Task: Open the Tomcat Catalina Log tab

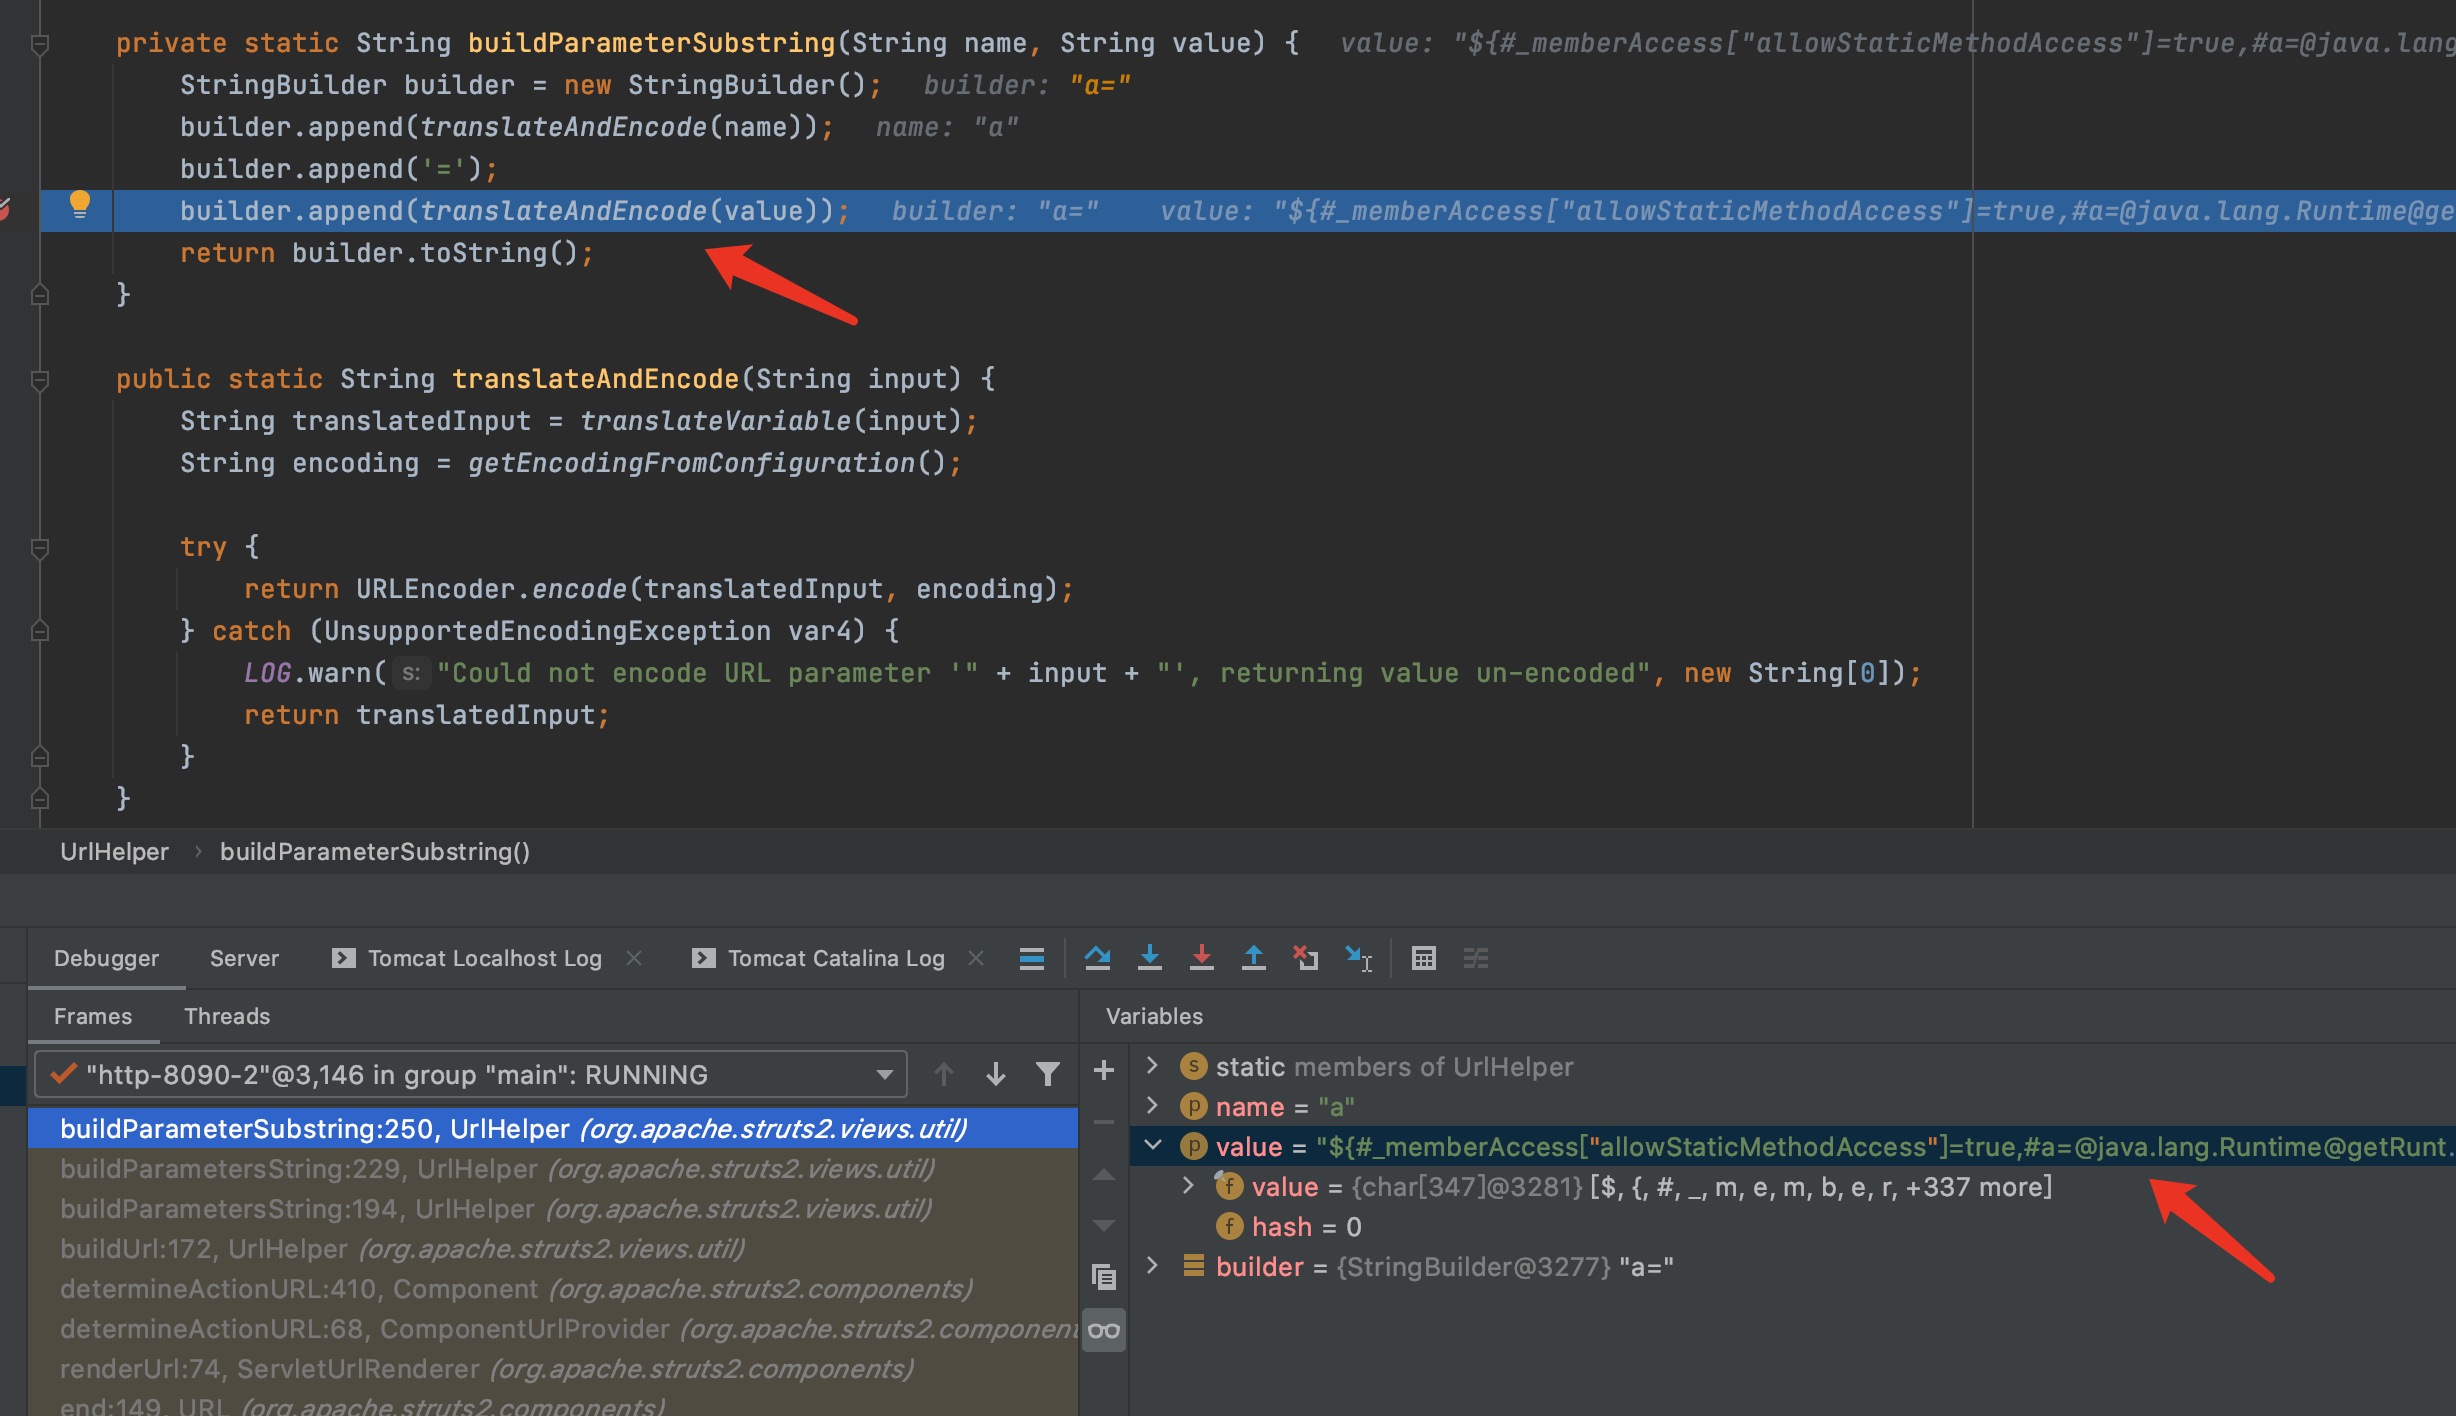Action: click(819, 958)
